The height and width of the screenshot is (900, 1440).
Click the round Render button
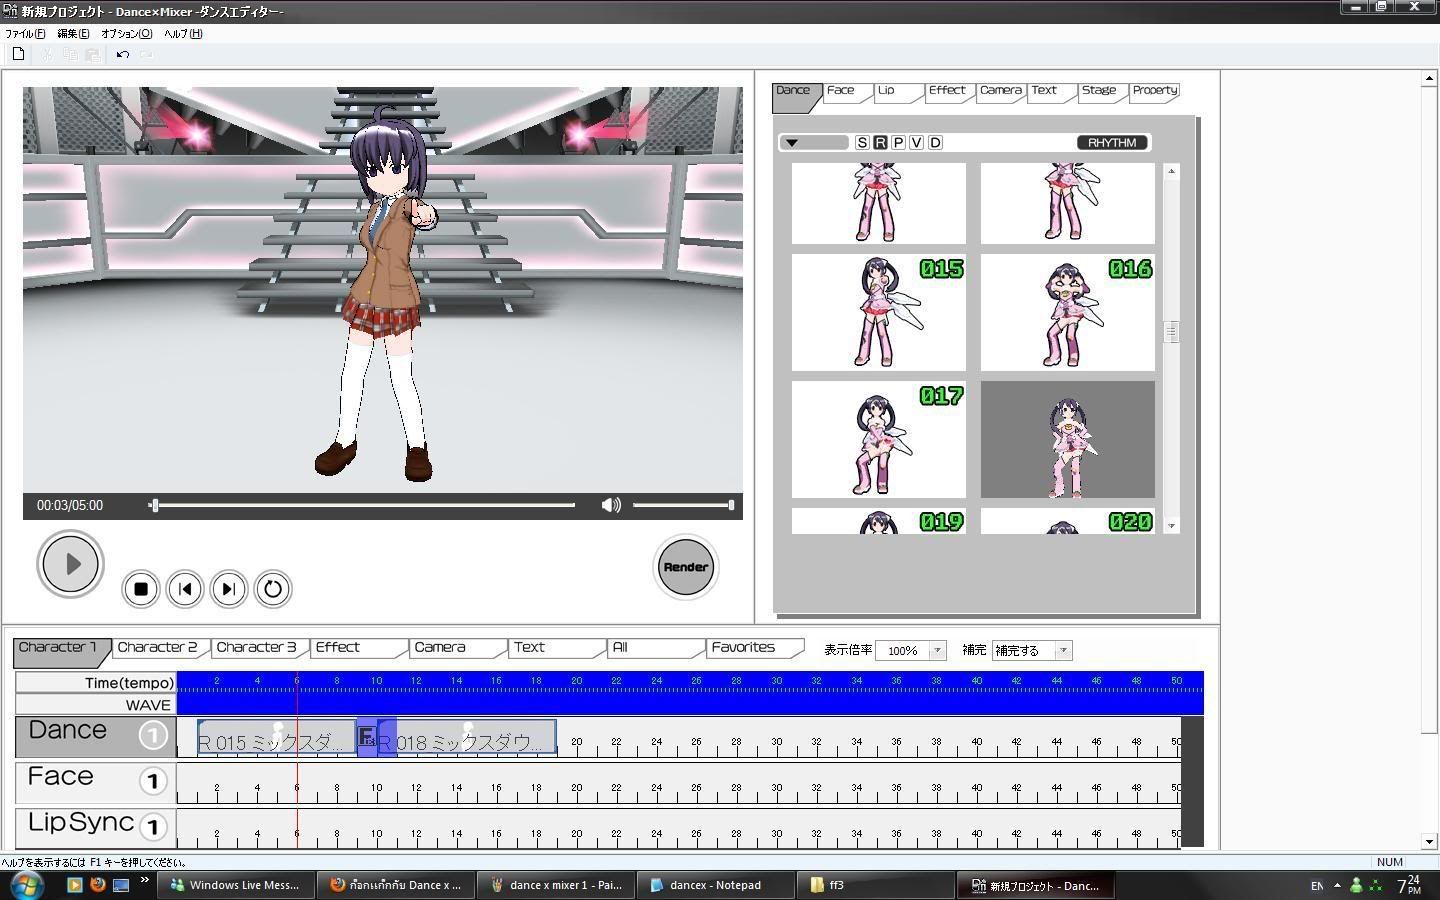pyautogui.click(x=686, y=567)
